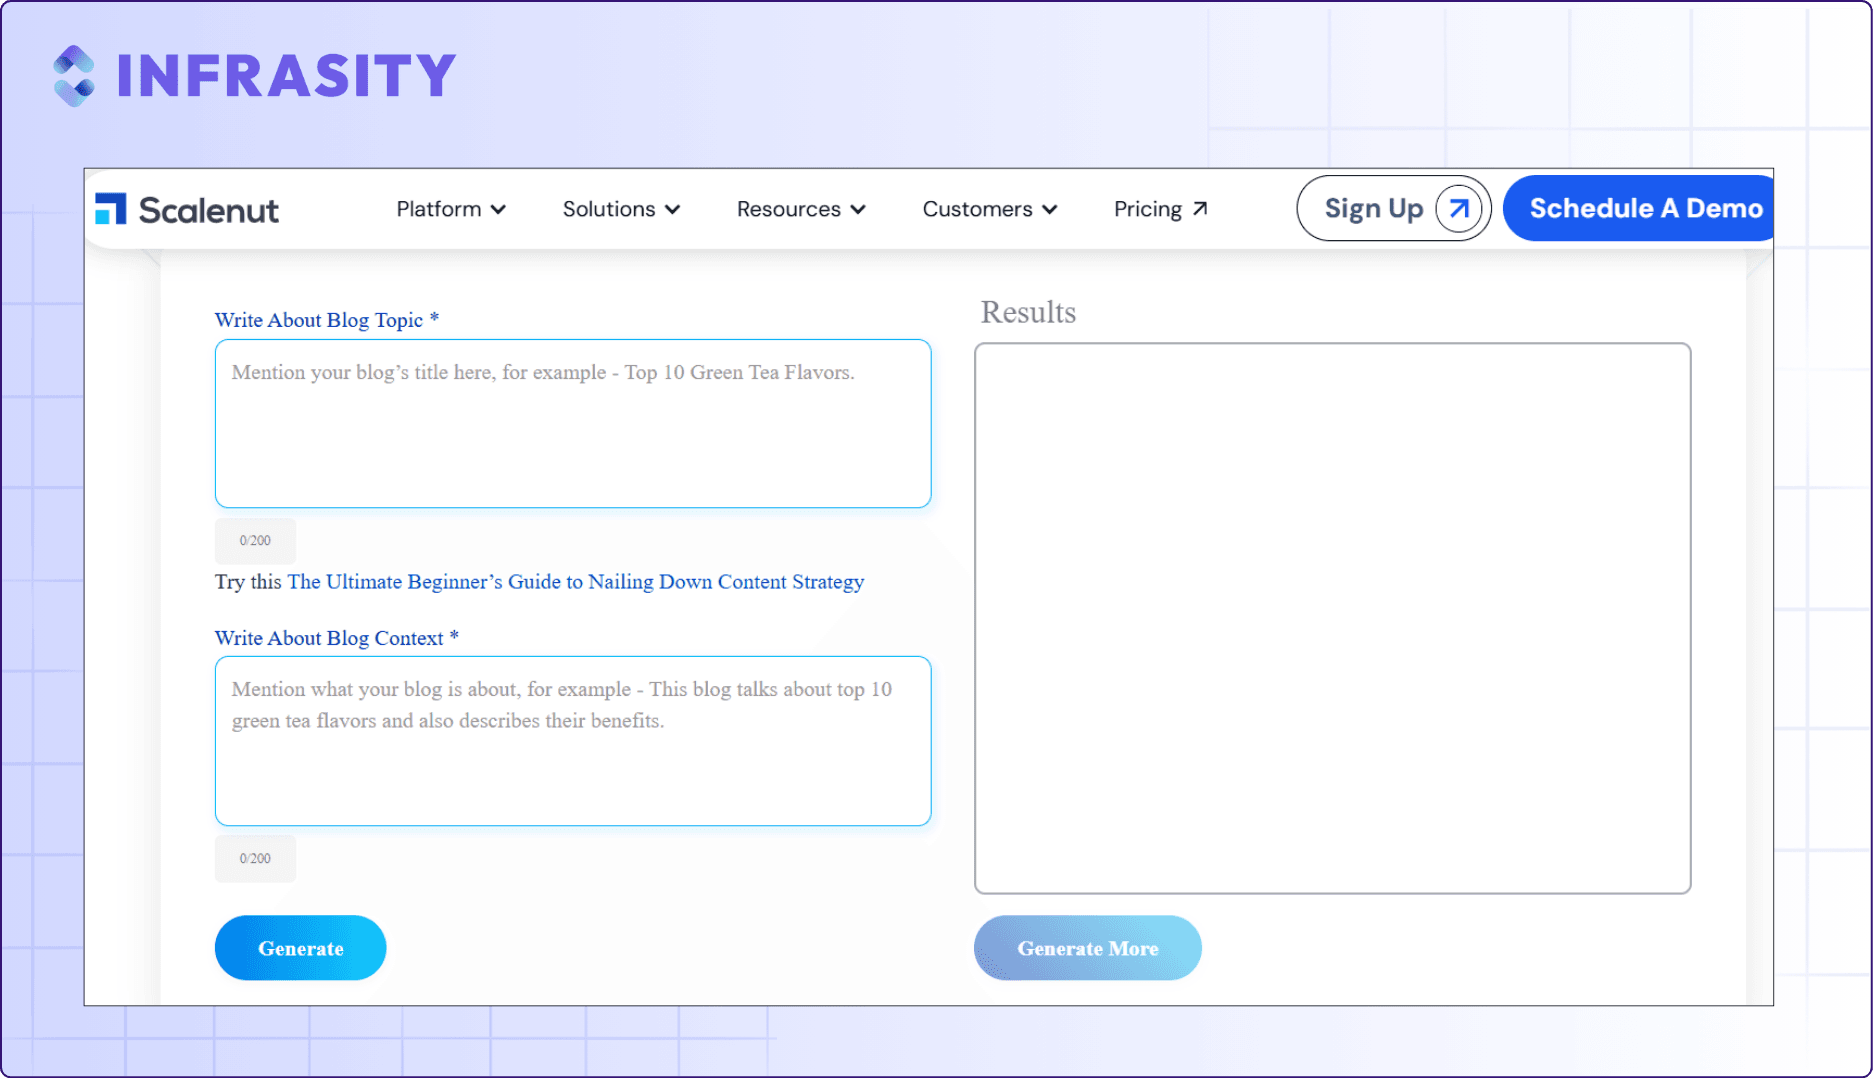Click the Scalenut brand name
Image resolution: width=1873 pixels, height=1079 pixels.
pos(209,210)
